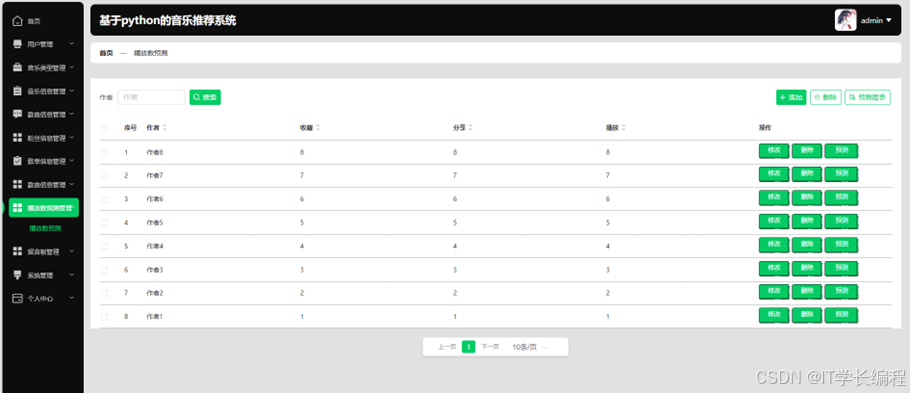Open the 预测图表 prediction chart button
910x393 pixels.
coord(868,98)
